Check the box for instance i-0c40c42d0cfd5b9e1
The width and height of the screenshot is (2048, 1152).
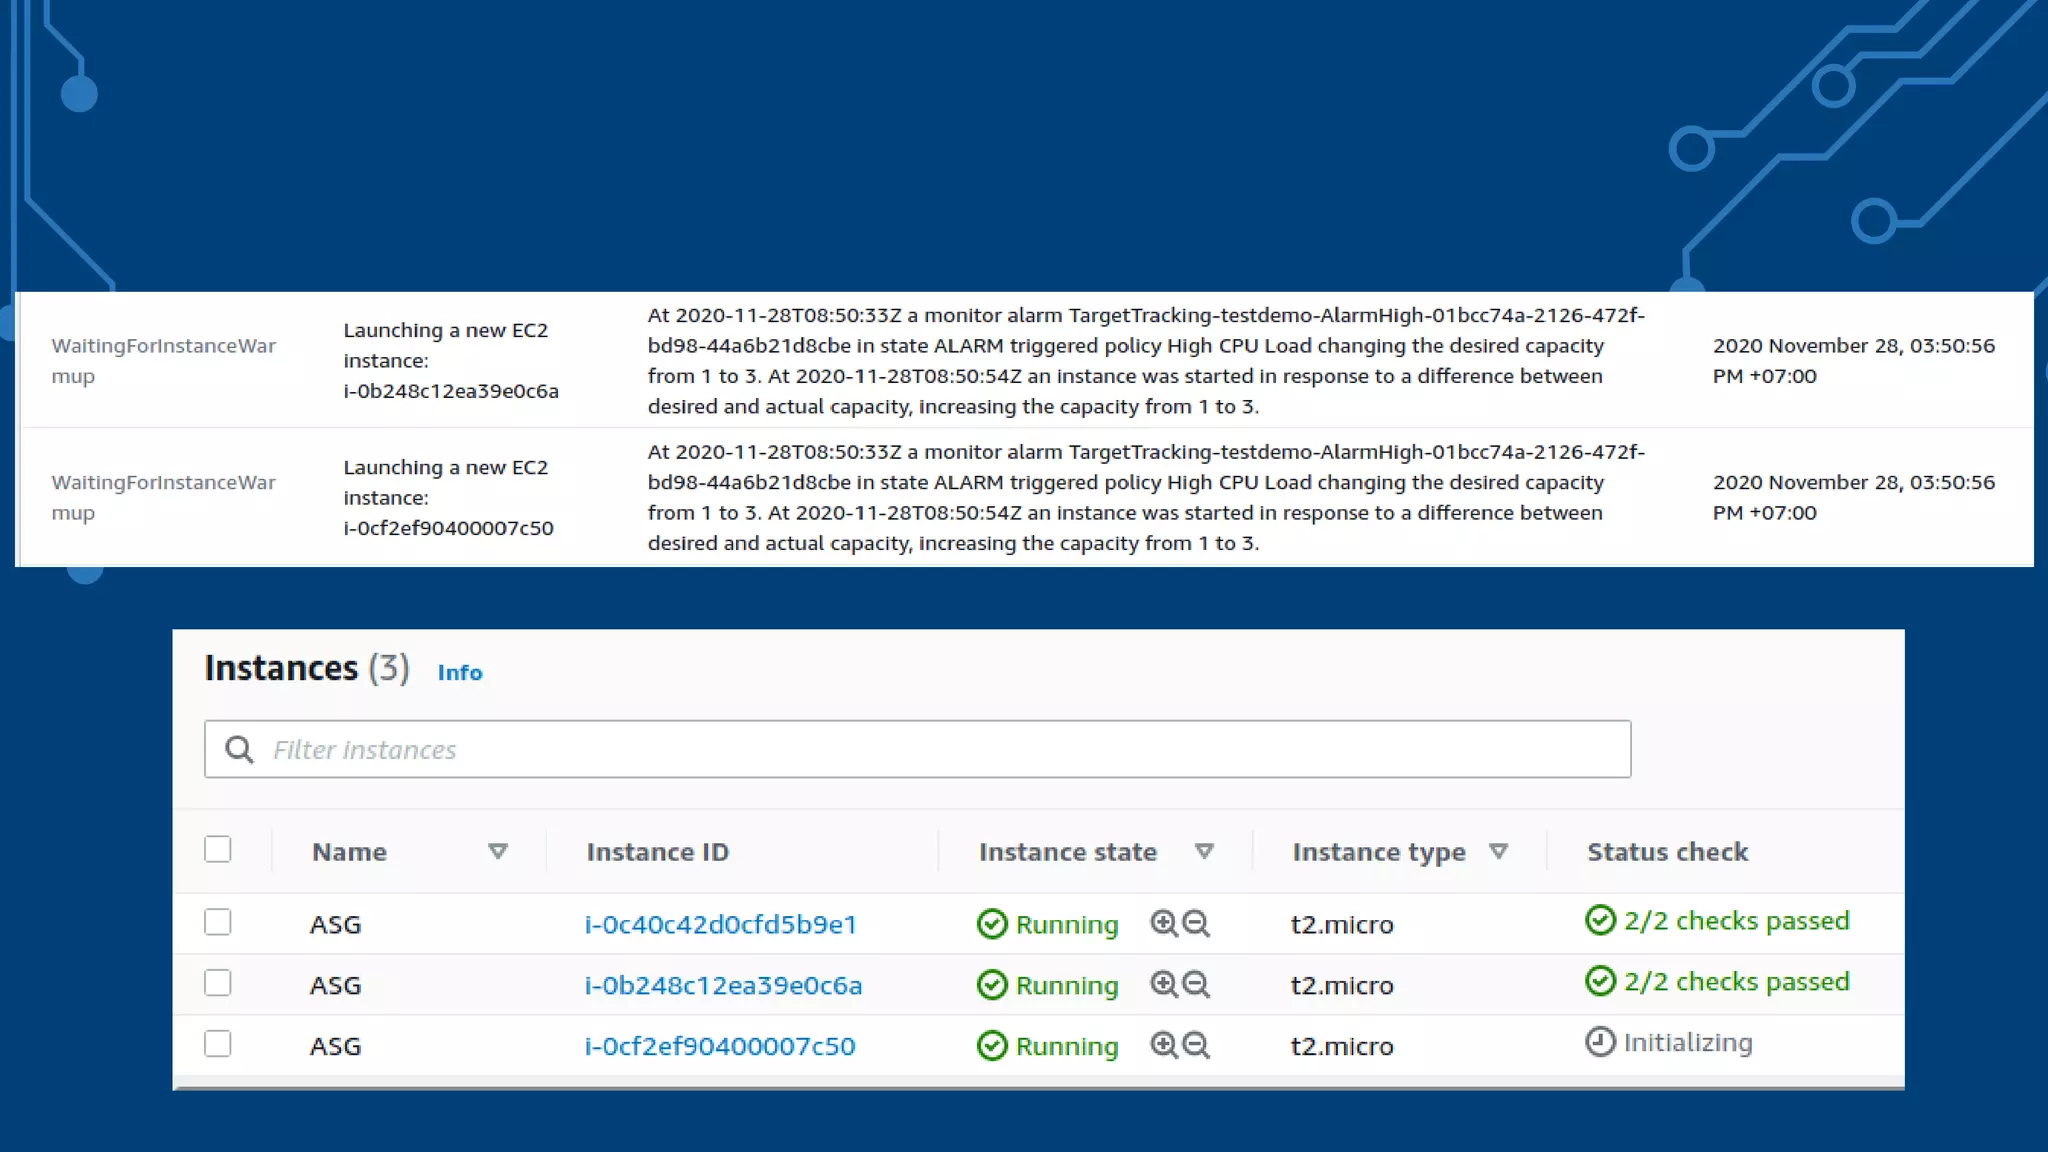217,922
